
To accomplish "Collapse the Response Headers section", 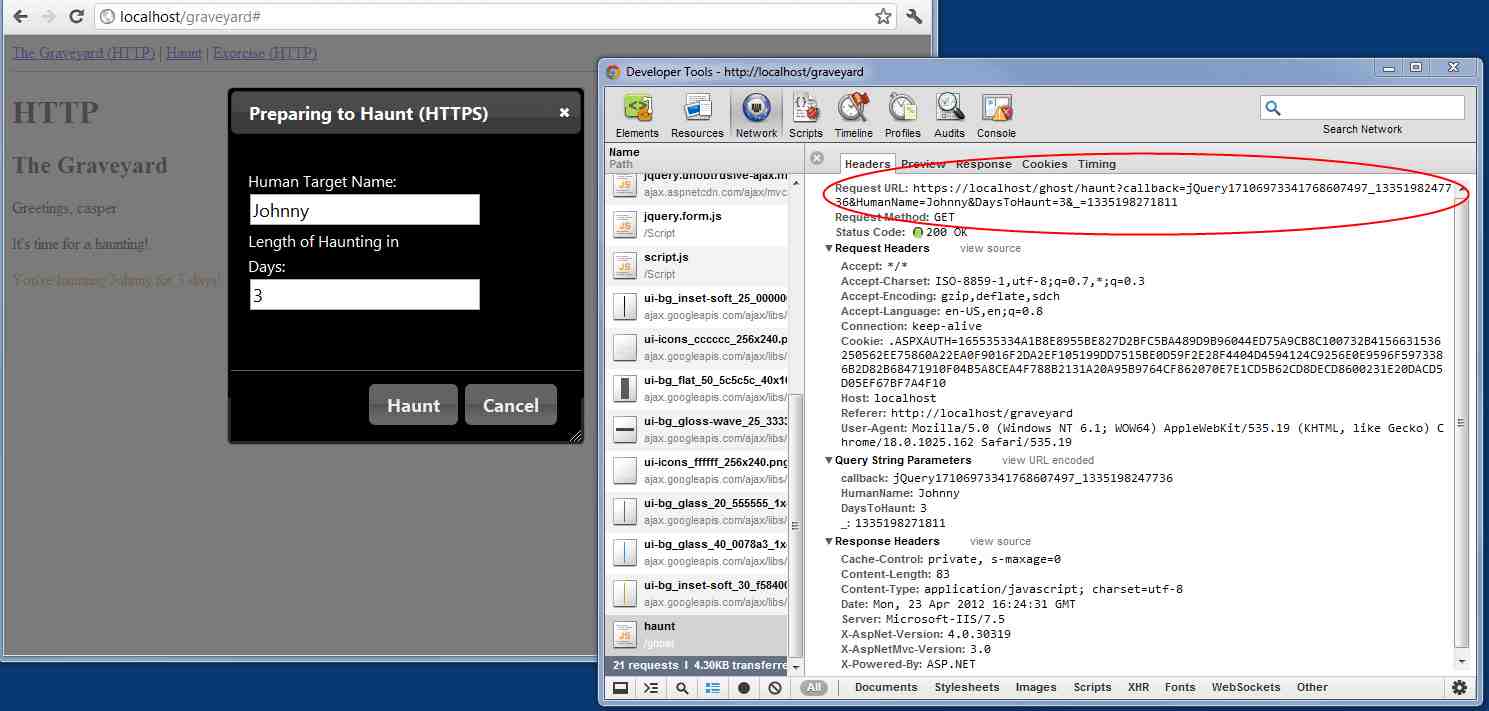I will [x=829, y=541].
